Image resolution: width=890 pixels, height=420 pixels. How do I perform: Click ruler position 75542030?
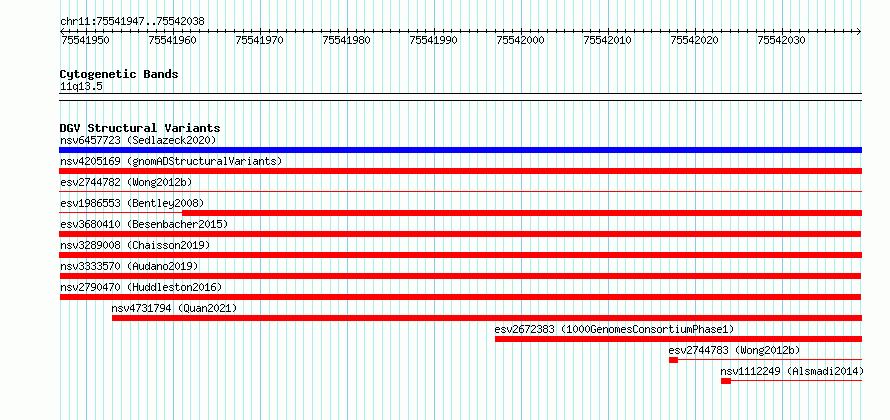tap(782, 40)
